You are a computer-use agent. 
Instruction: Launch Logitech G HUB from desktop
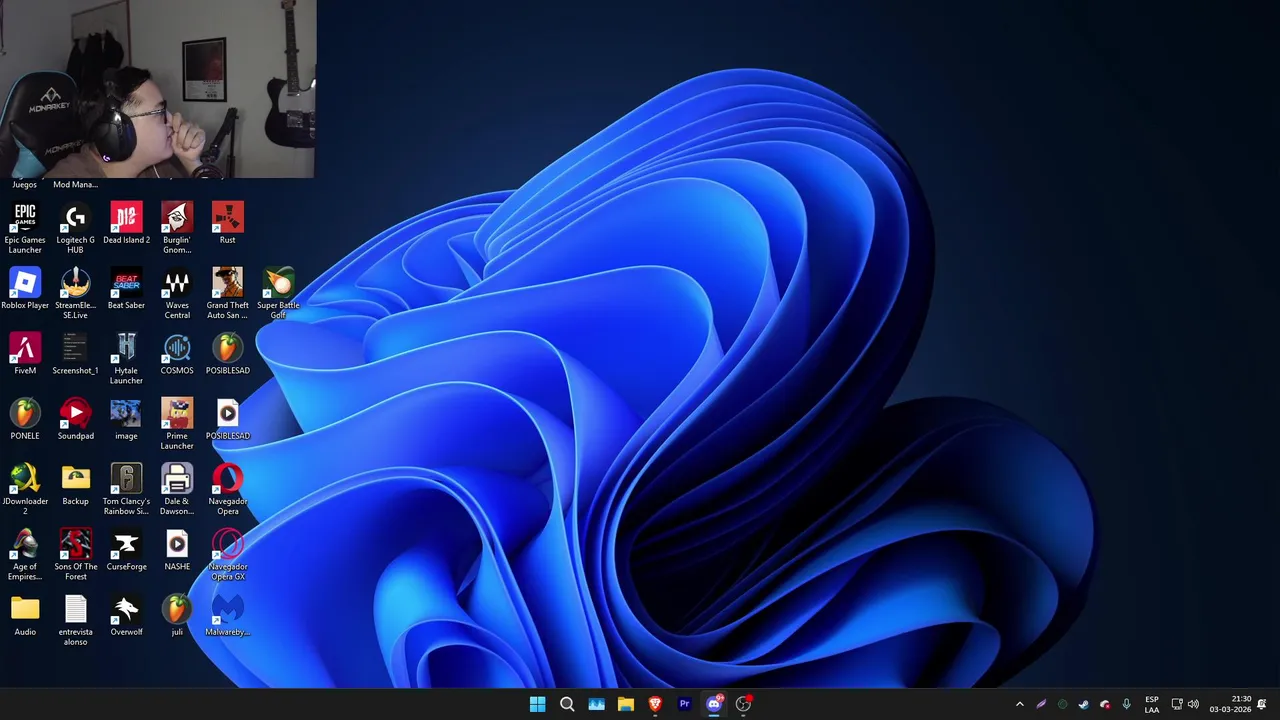75,228
